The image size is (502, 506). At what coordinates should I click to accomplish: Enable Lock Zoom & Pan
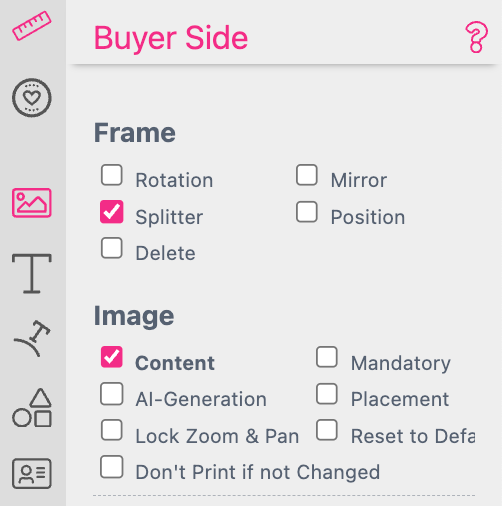point(112,430)
